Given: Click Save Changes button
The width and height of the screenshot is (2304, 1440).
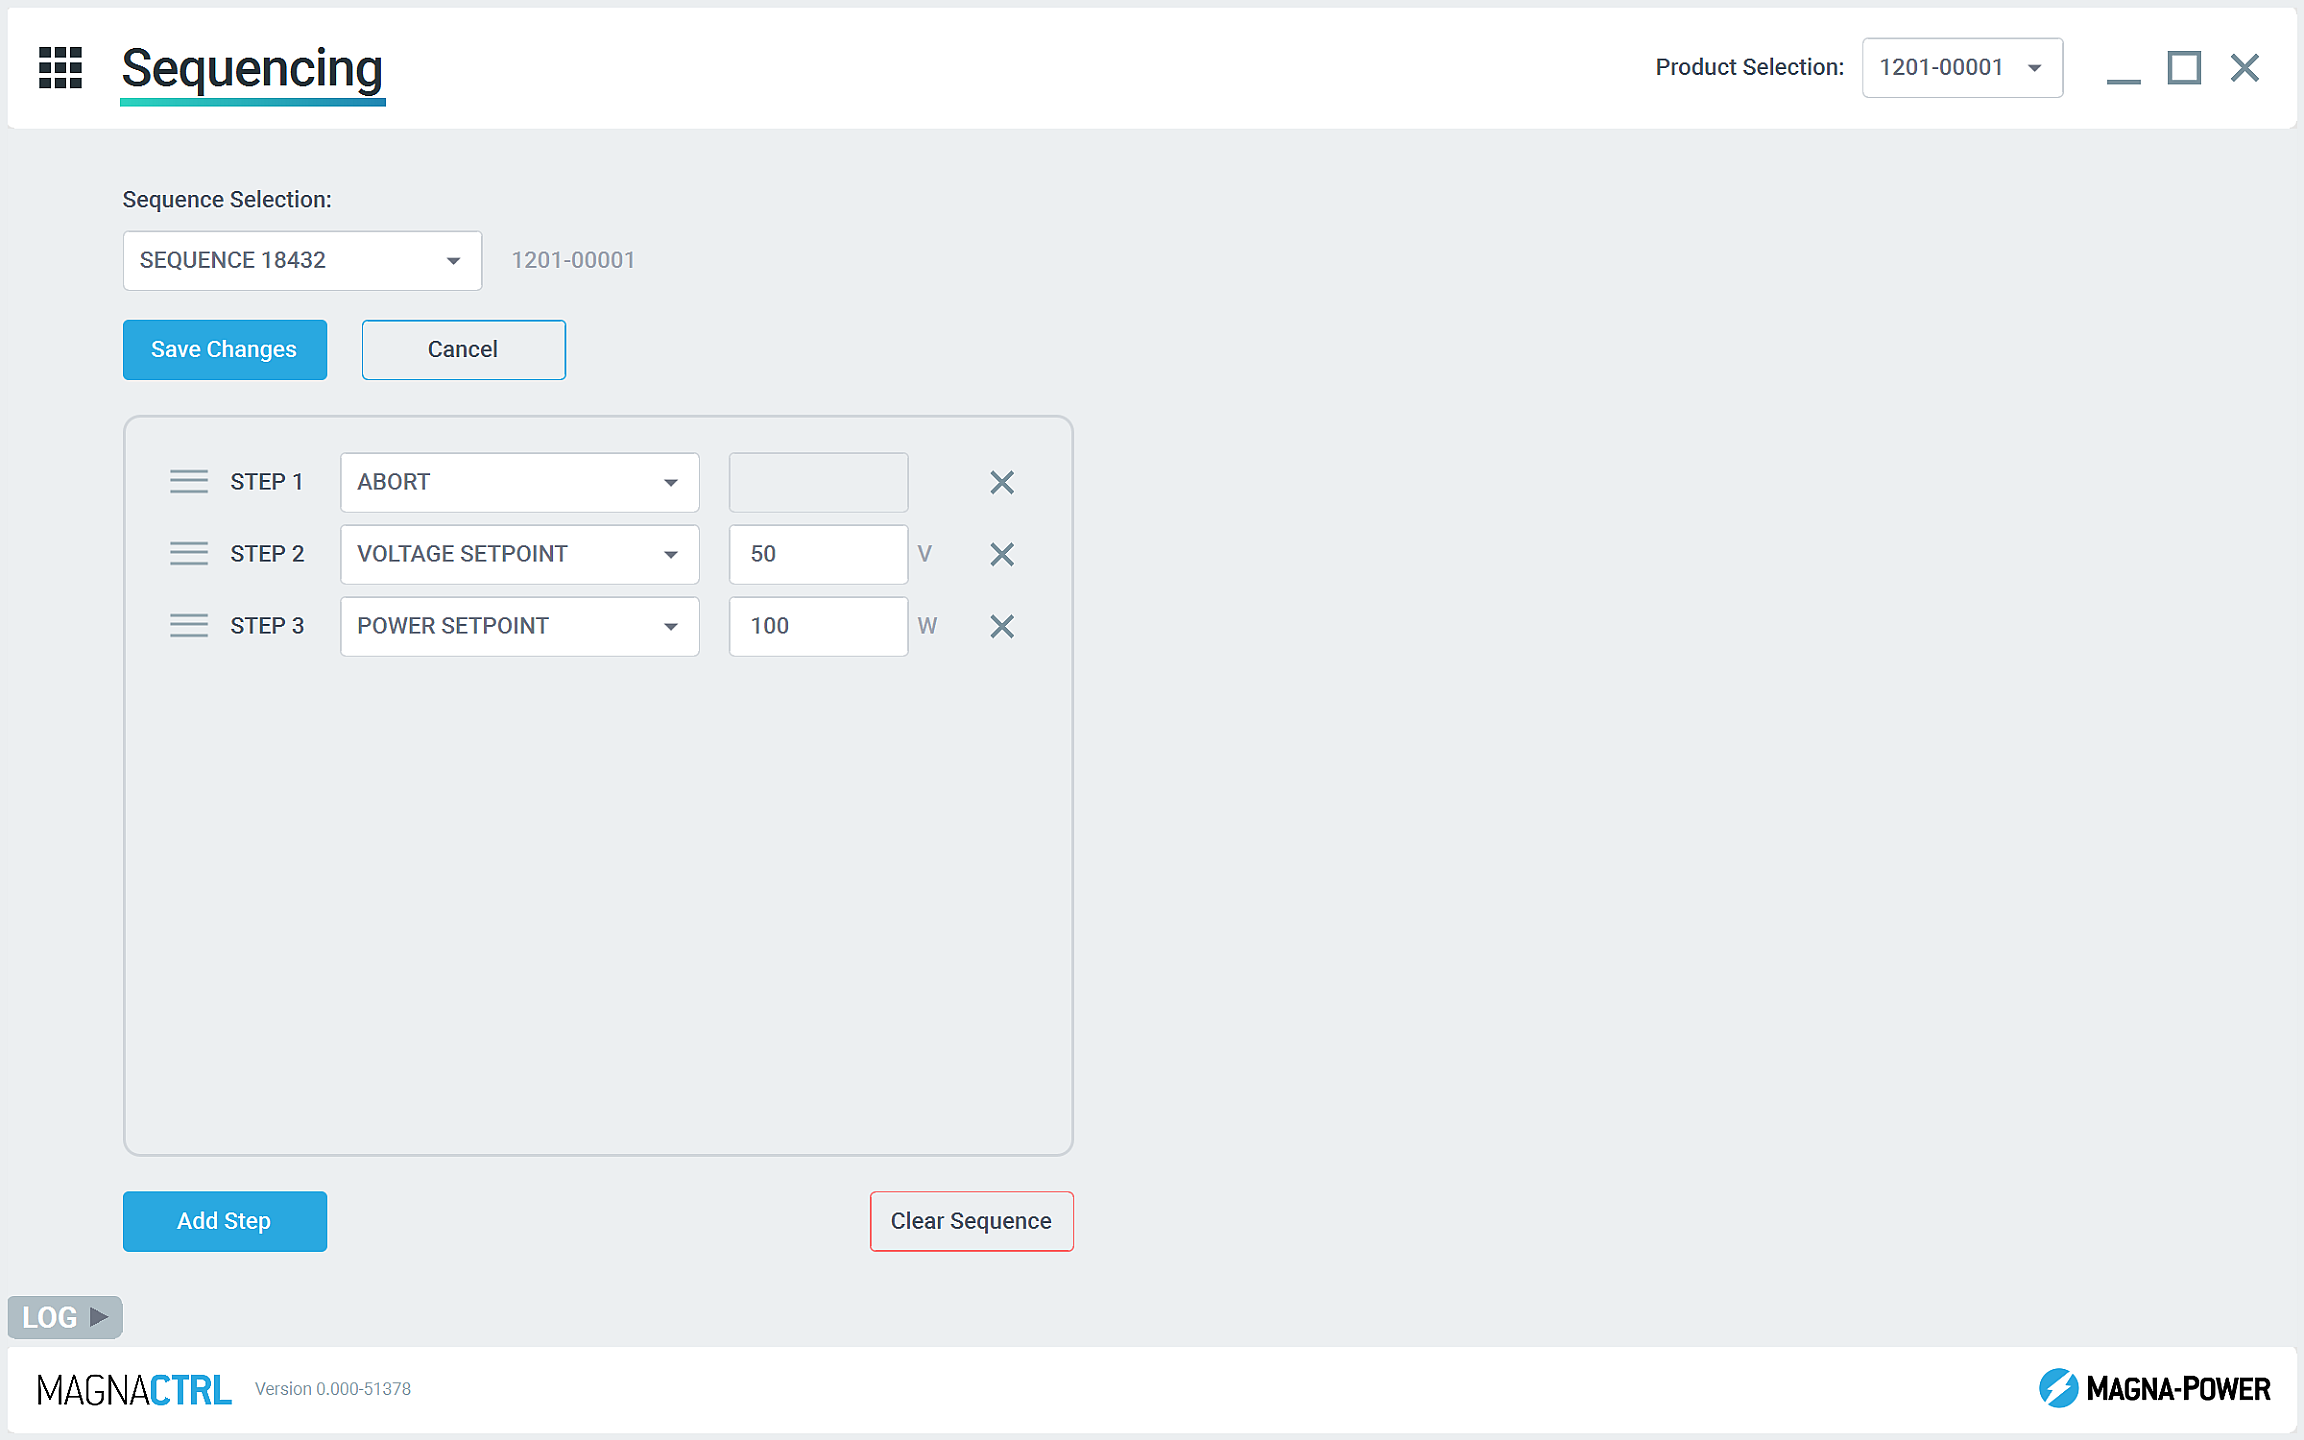Looking at the screenshot, I should tap(224, 350).
